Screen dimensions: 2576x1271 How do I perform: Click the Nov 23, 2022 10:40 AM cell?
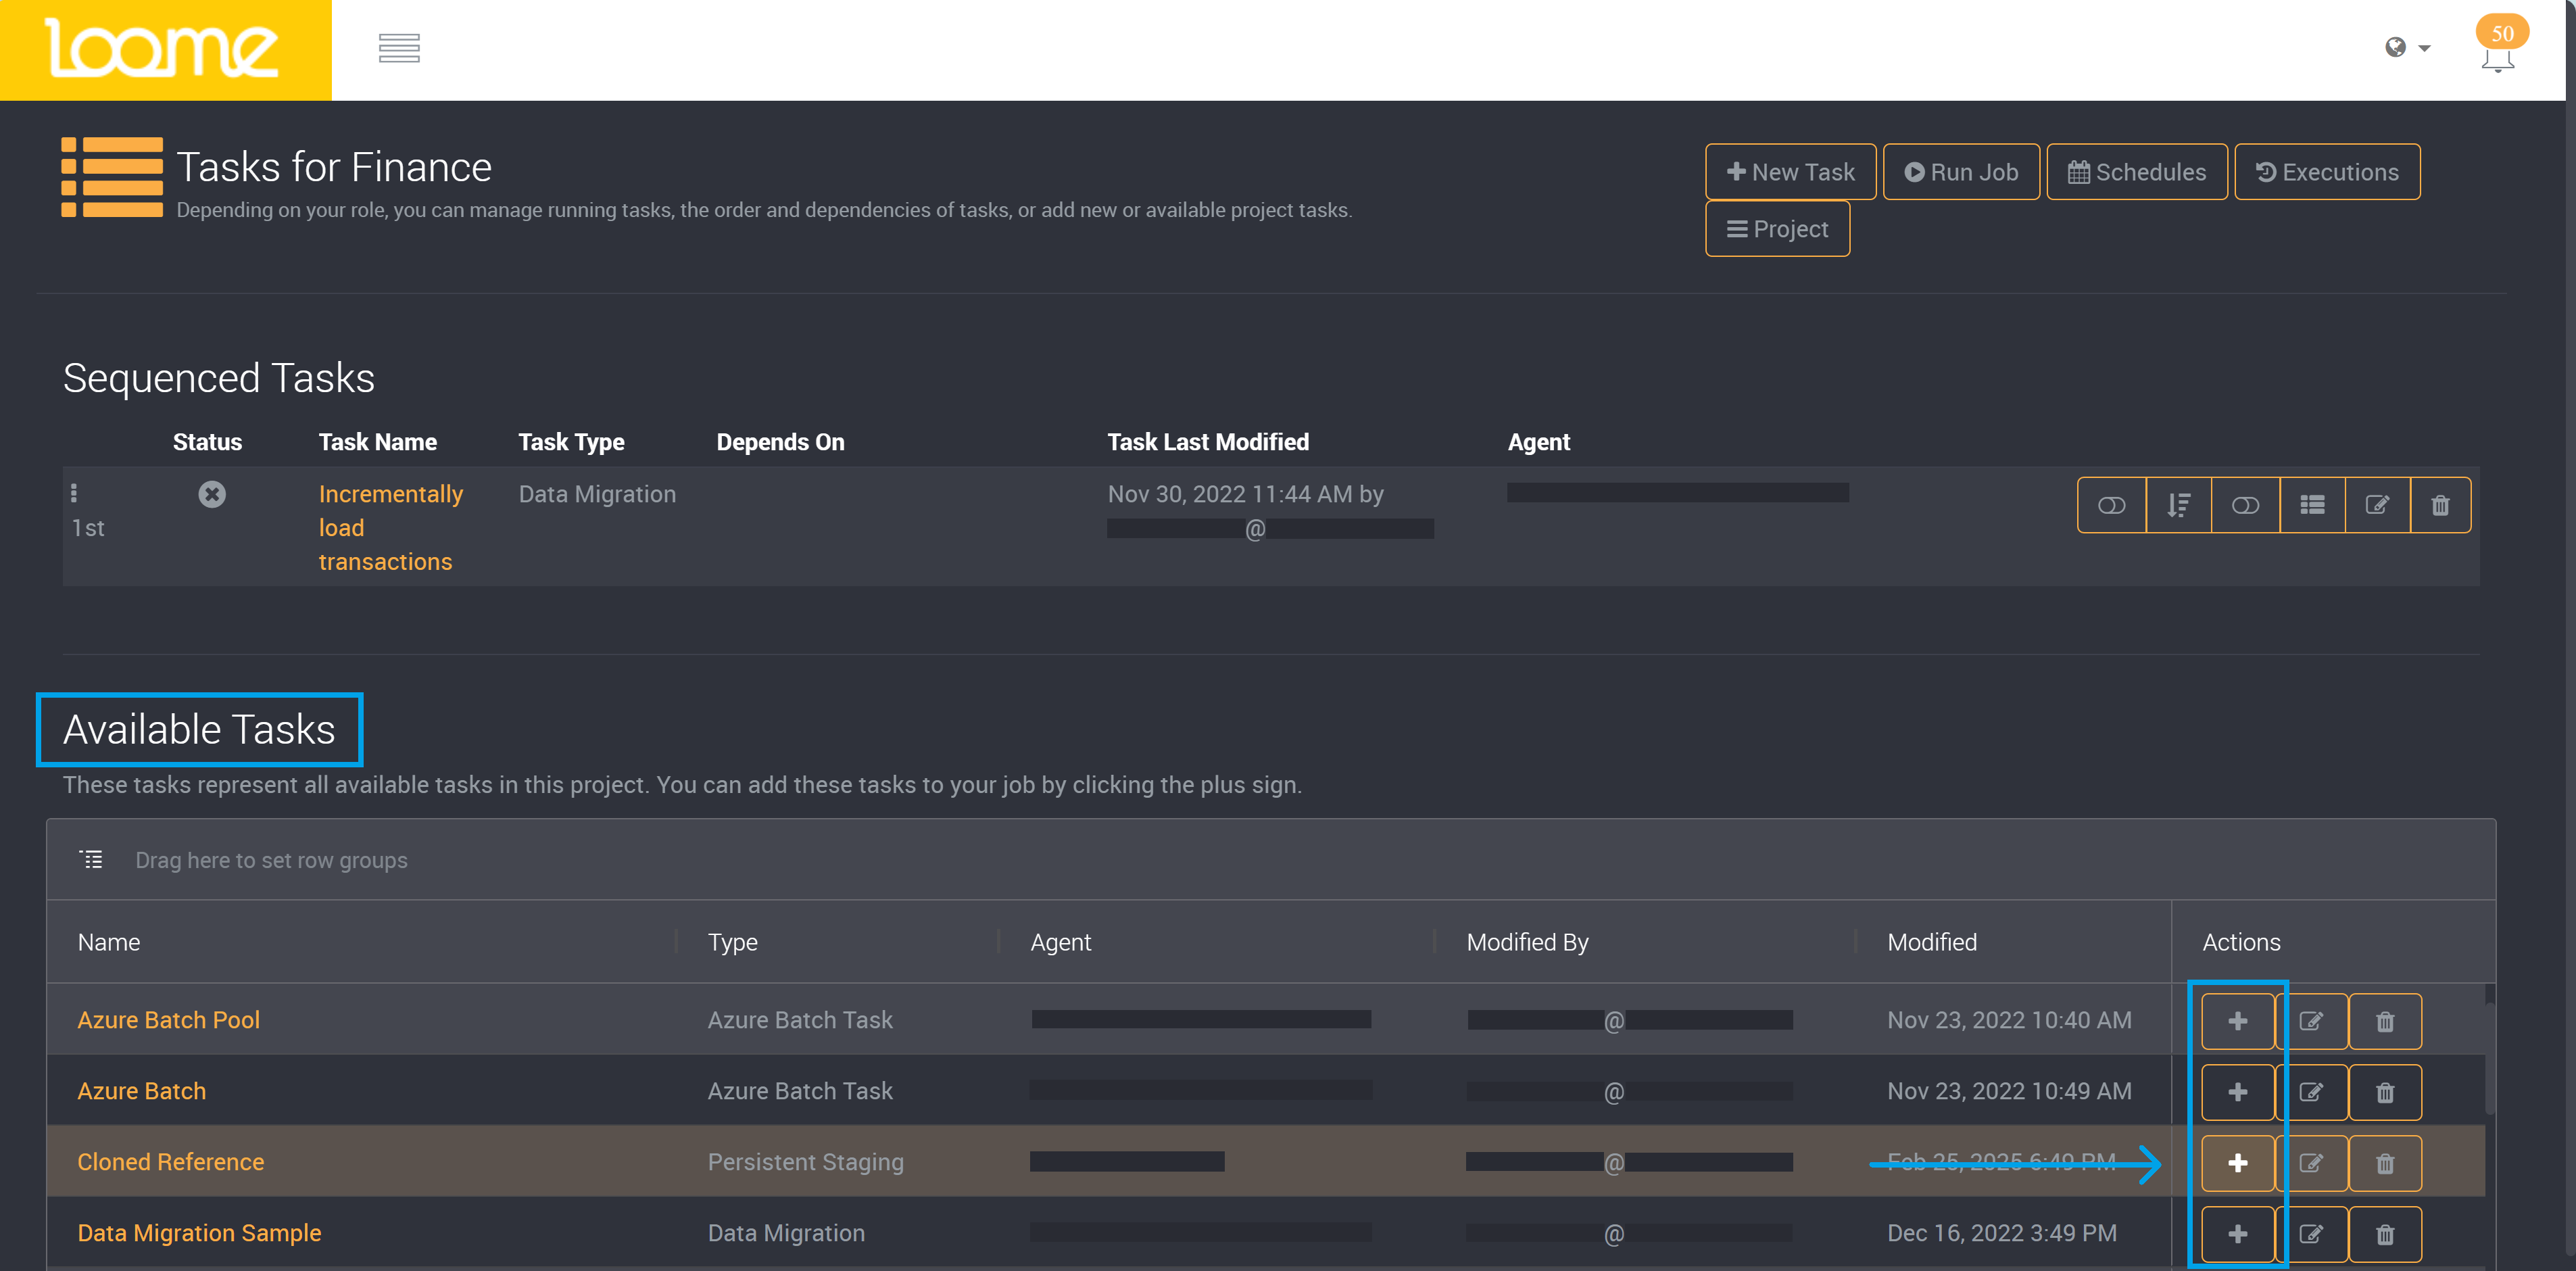point(2009,1020)
